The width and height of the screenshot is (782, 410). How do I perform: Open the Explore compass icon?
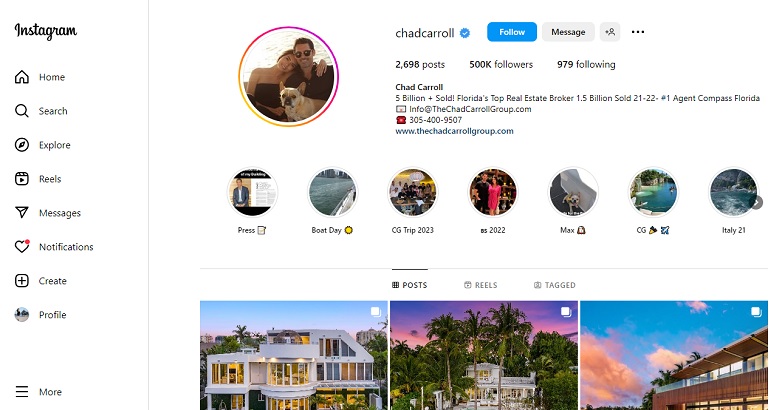[21, 145]
